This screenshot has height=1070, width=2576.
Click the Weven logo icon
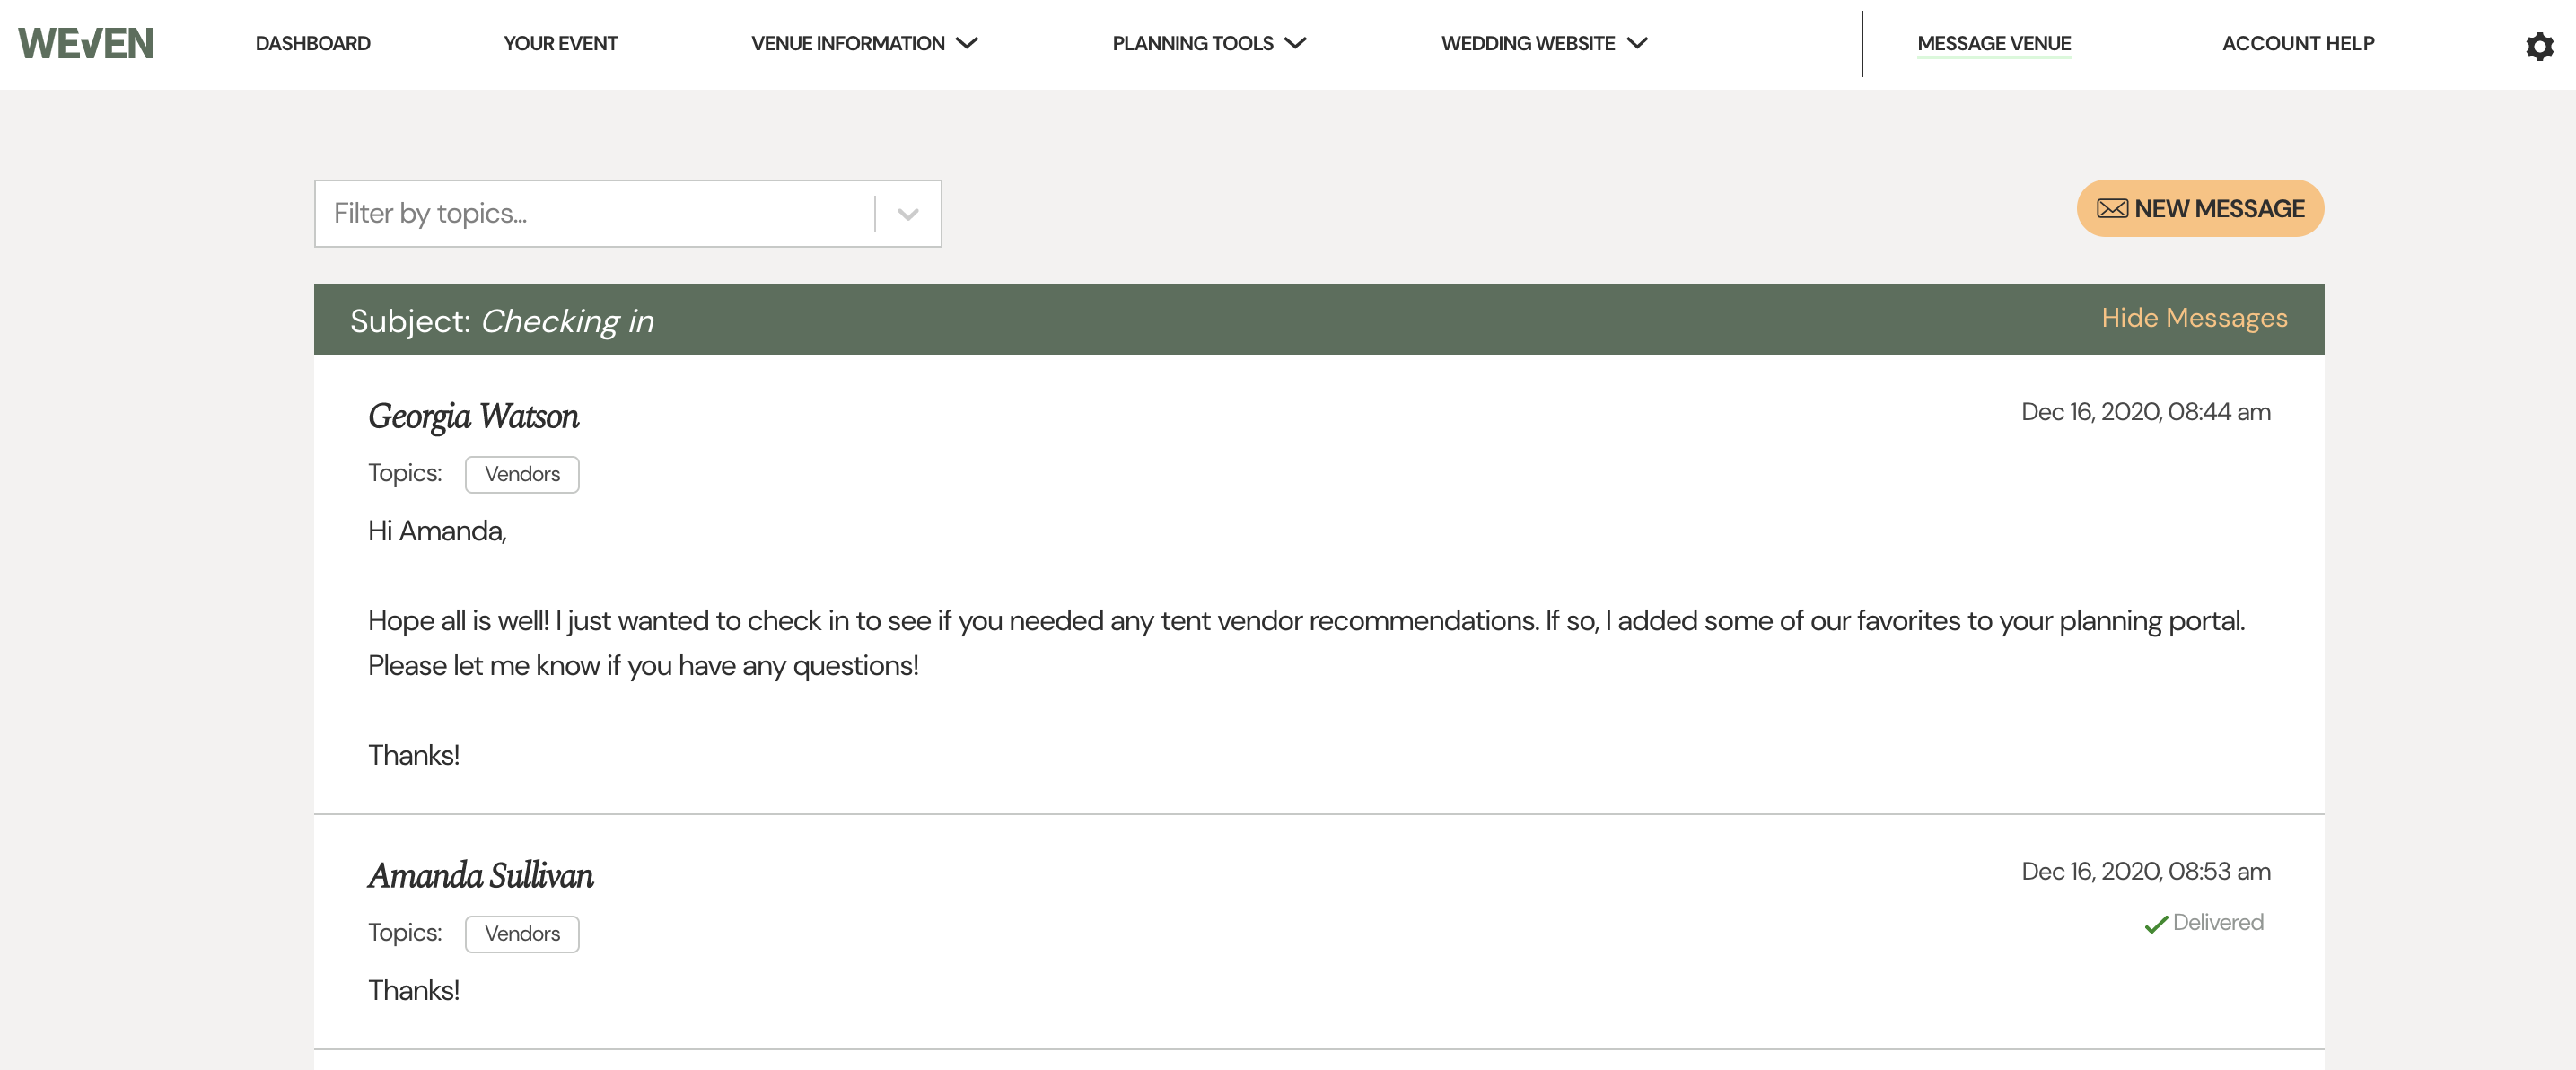coord(83,41)
